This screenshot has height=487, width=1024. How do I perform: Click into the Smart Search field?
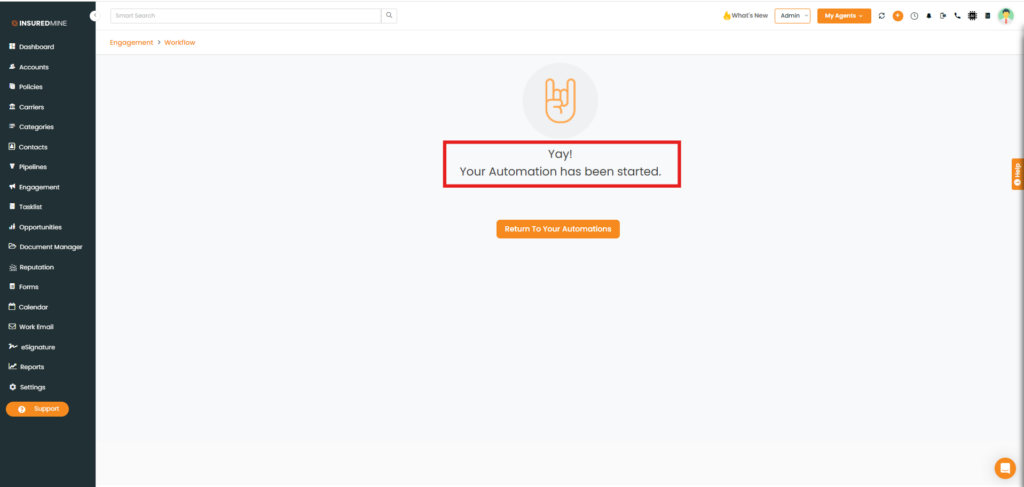click(x=245, y=16)
